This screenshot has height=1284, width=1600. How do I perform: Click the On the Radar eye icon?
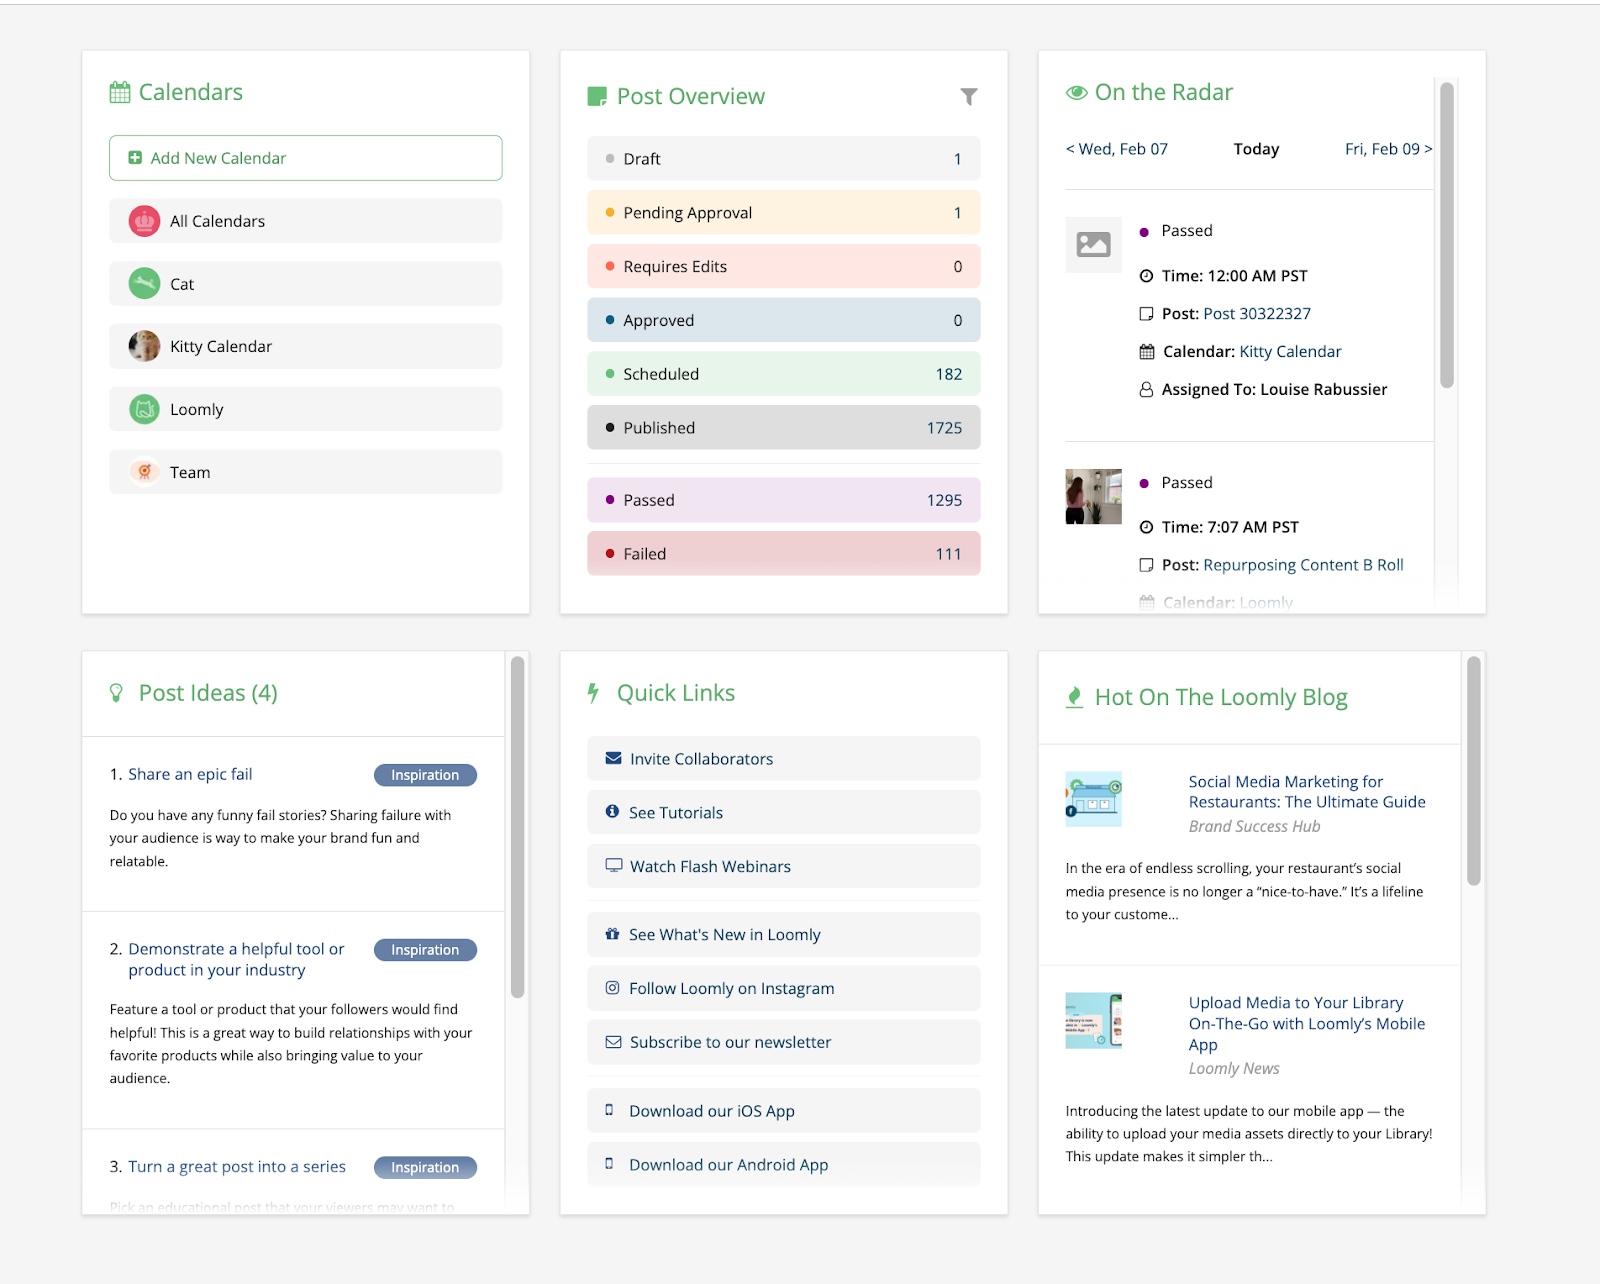click(x=1076, y=93)
